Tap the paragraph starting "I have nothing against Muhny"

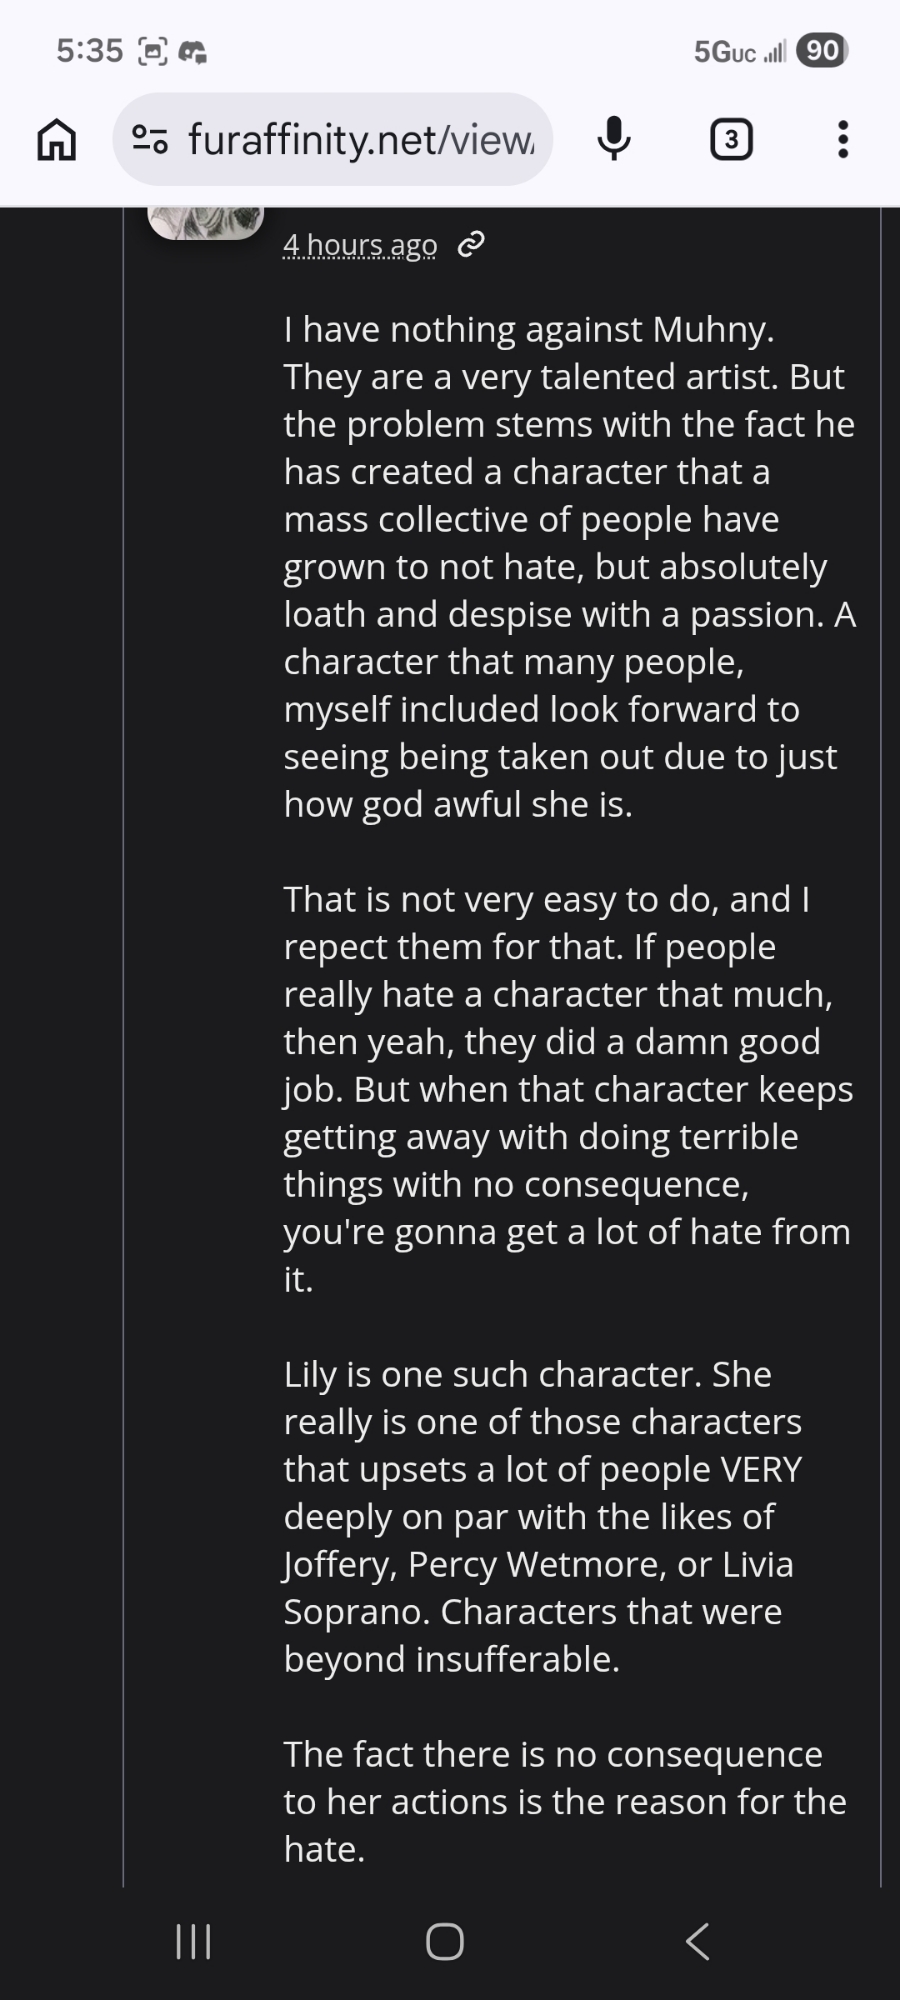[x=568, y=566]
